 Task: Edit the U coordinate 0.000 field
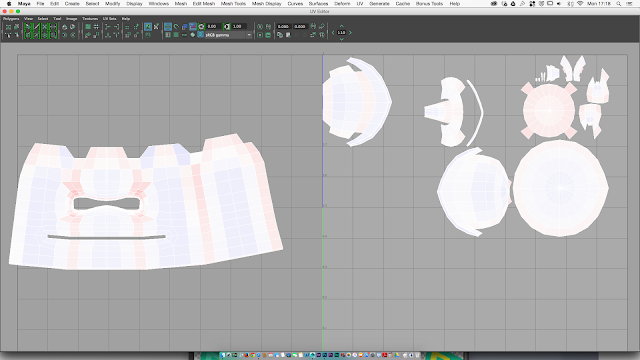pos(284,26)
